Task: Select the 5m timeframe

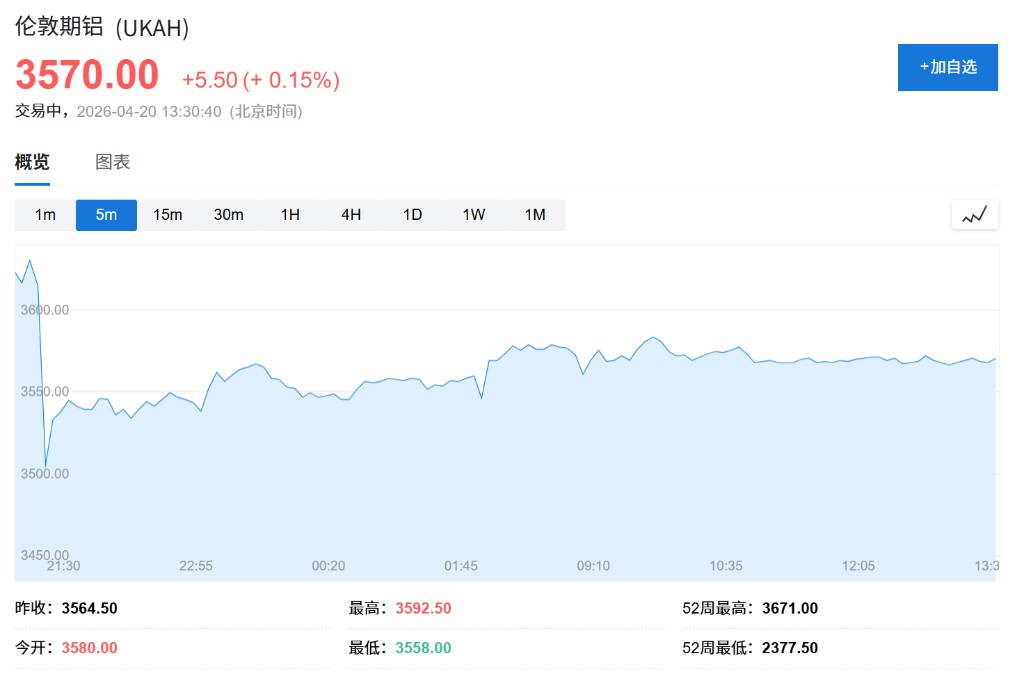Action: [x=106, y=215]
